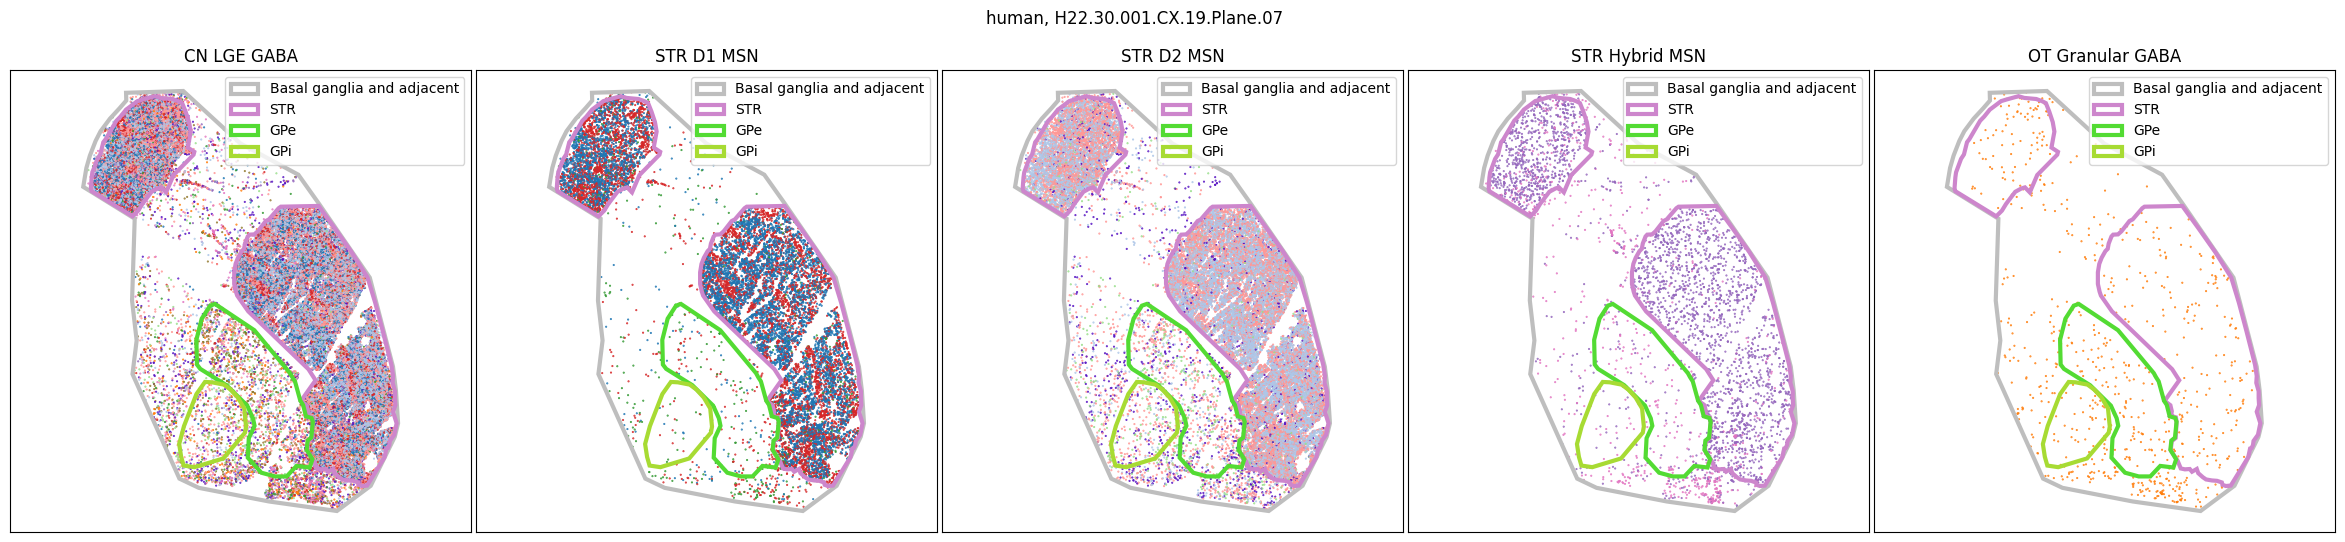
Task: Click the 'CN LGE GABA' panel title
Action: coord(241,56)
